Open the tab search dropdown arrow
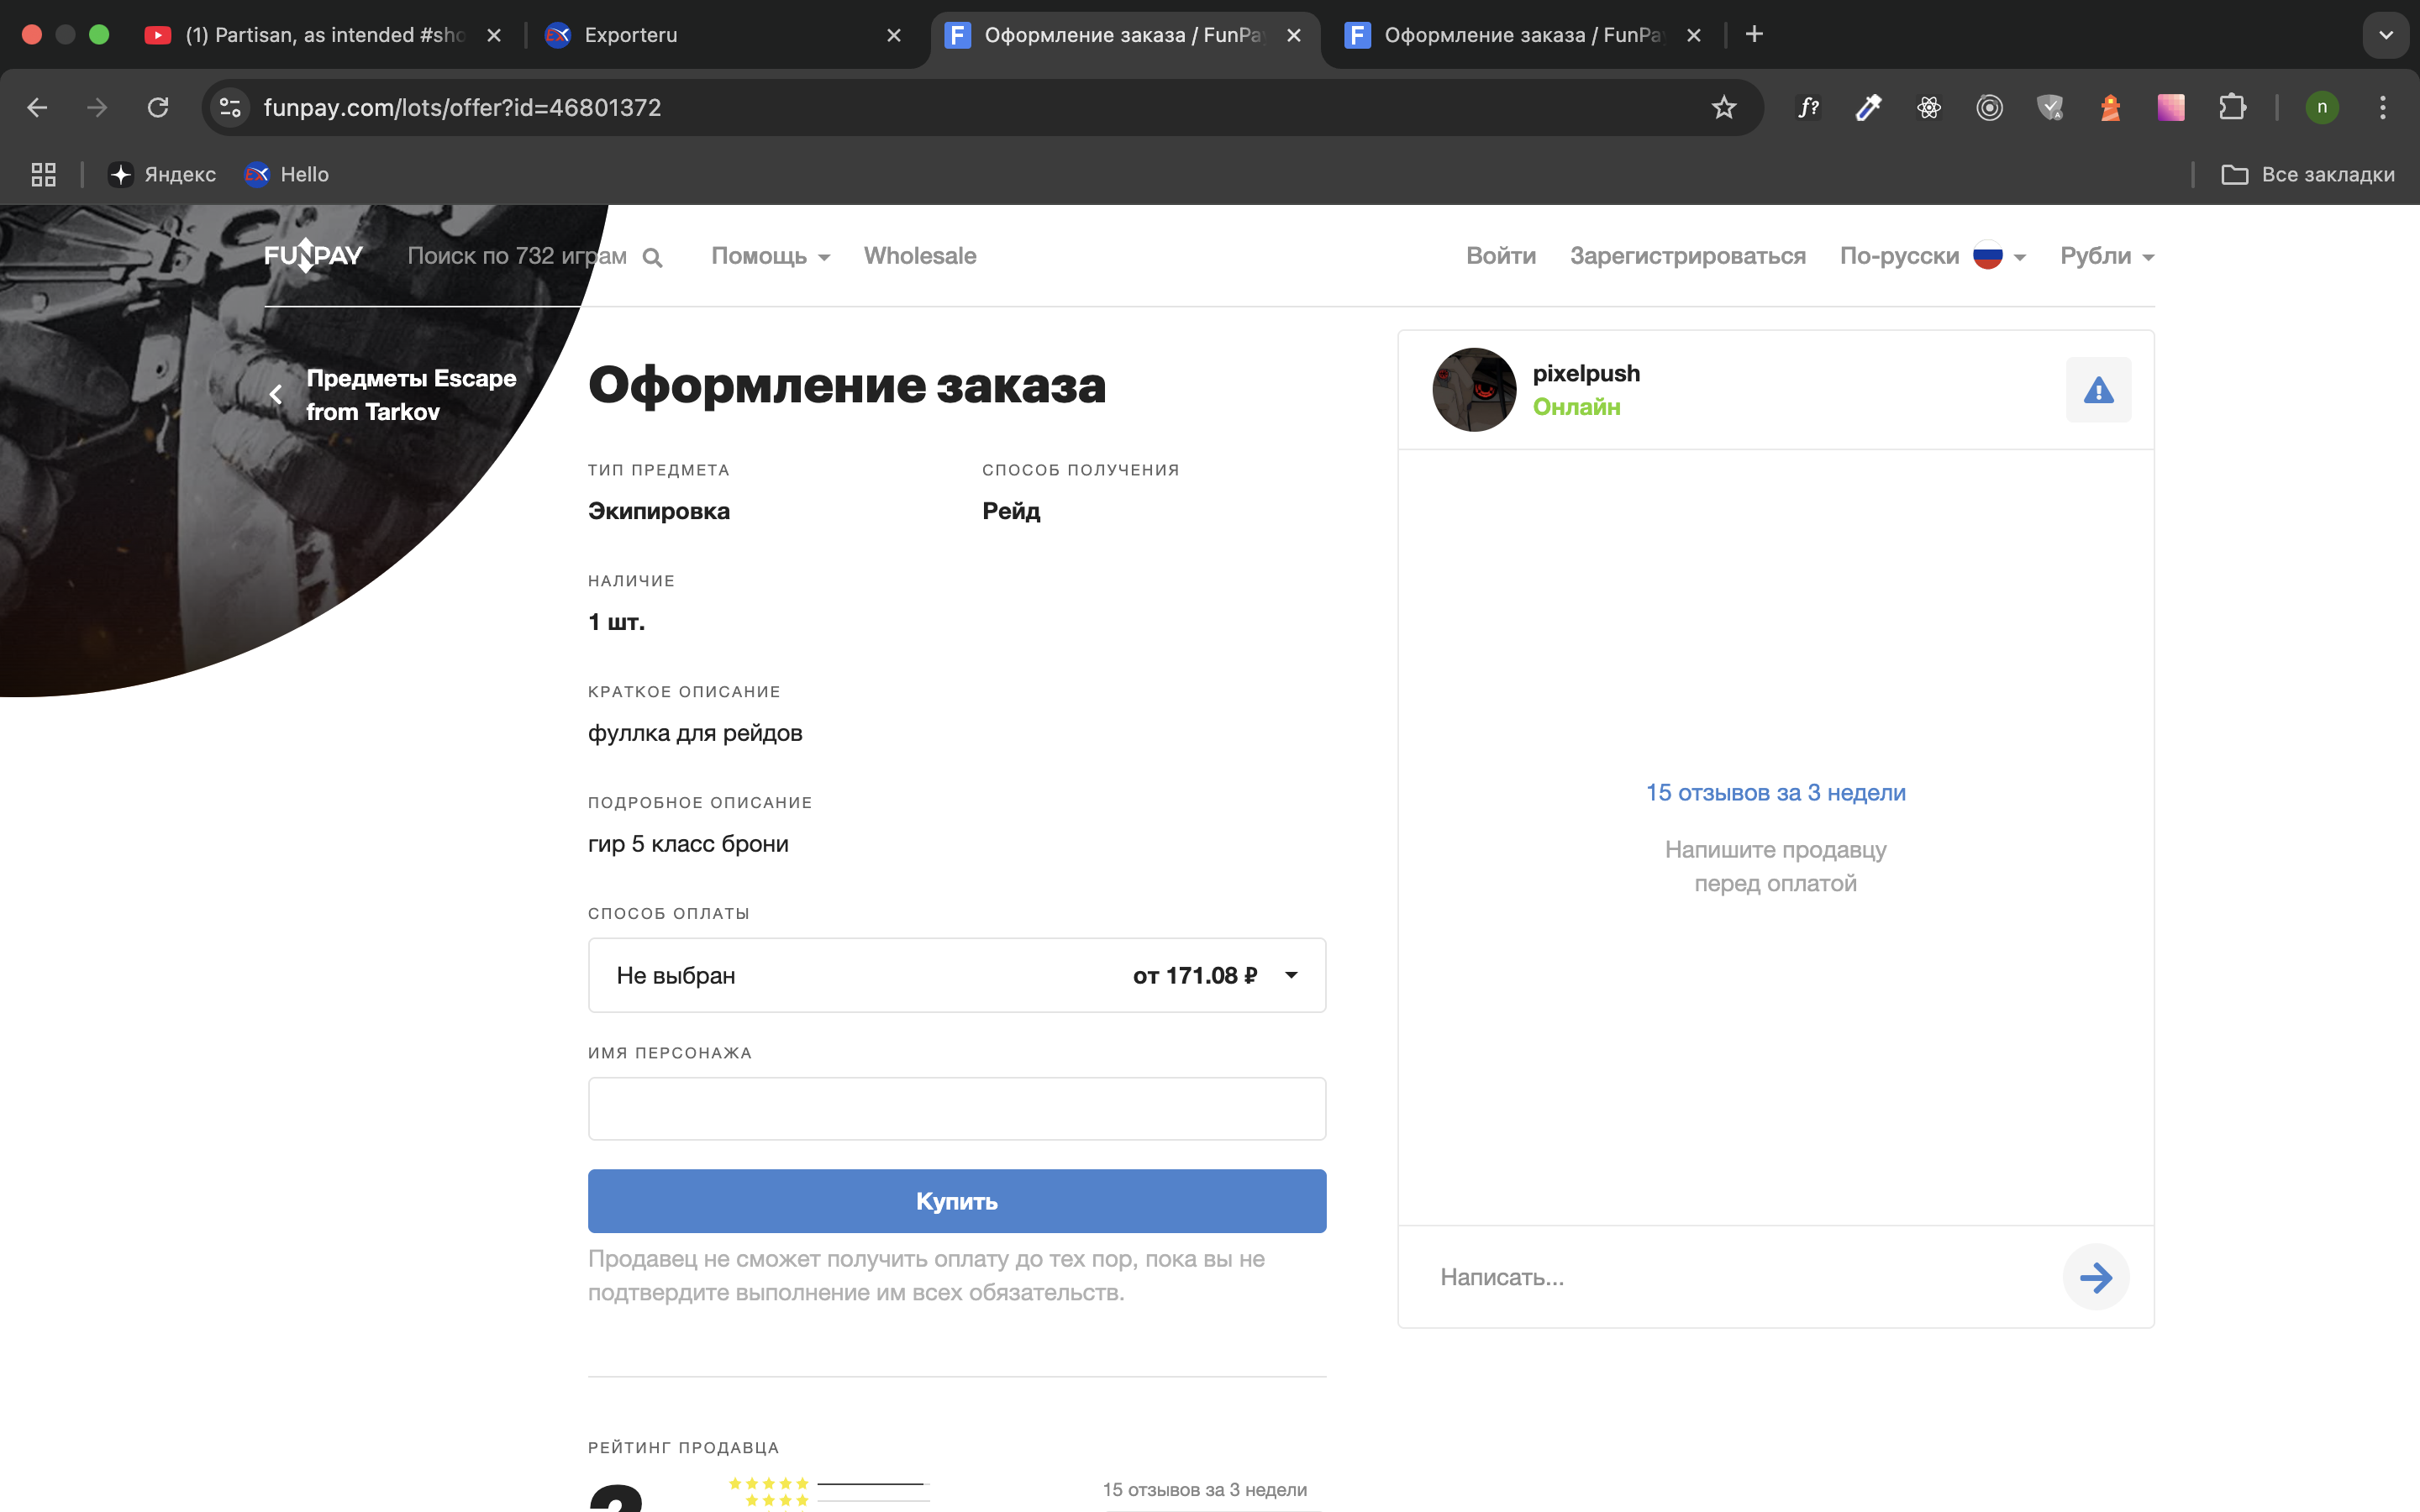Screen dimensions: 2420x1512 (x=2386, y=35)
